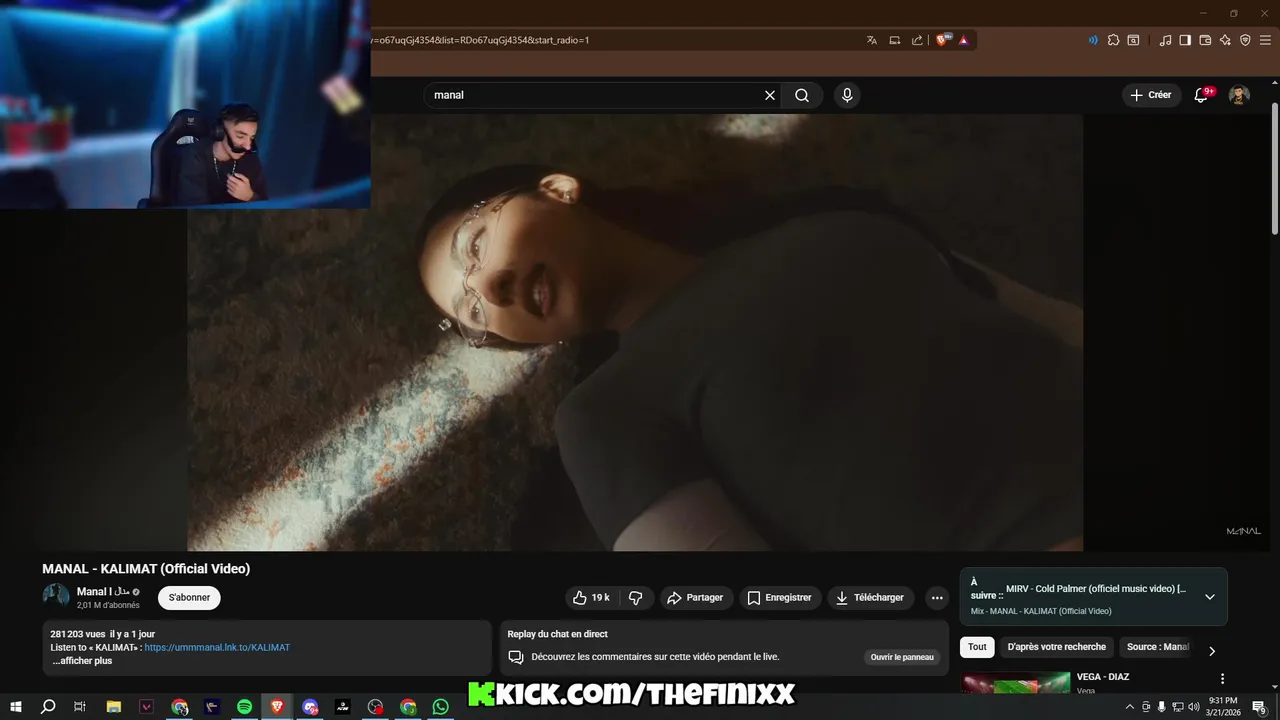Open Manal channel avatar
Viewport: 1280px width, 720px height.
(56, 597)
